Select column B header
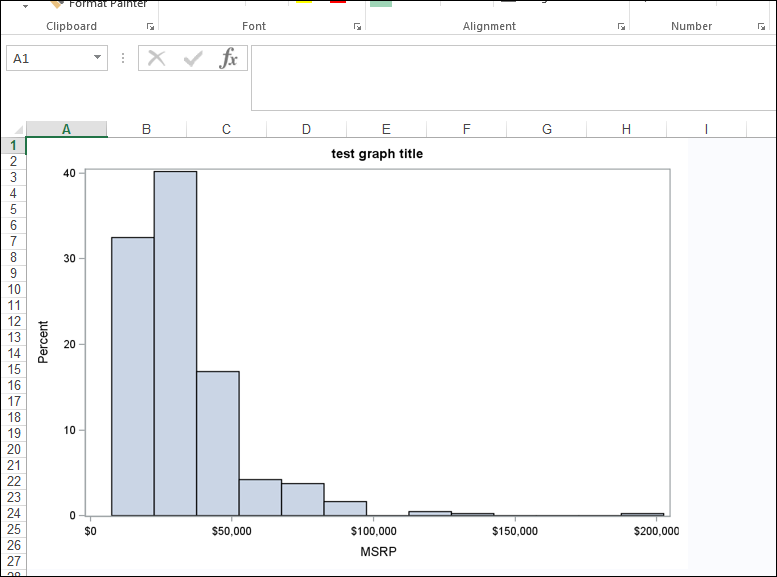This screenshot has height=577, width=777. pos(146,129)
